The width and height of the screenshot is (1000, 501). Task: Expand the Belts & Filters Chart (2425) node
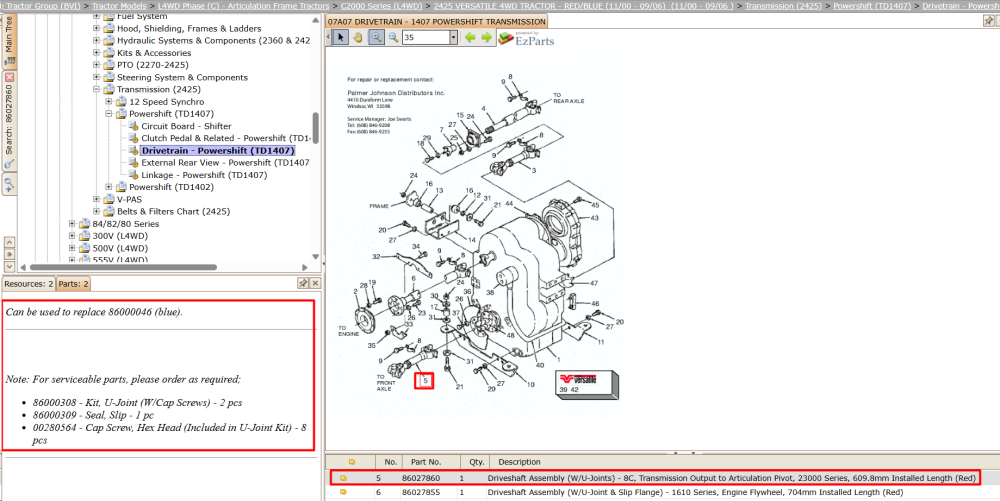(x=96, y=212)
